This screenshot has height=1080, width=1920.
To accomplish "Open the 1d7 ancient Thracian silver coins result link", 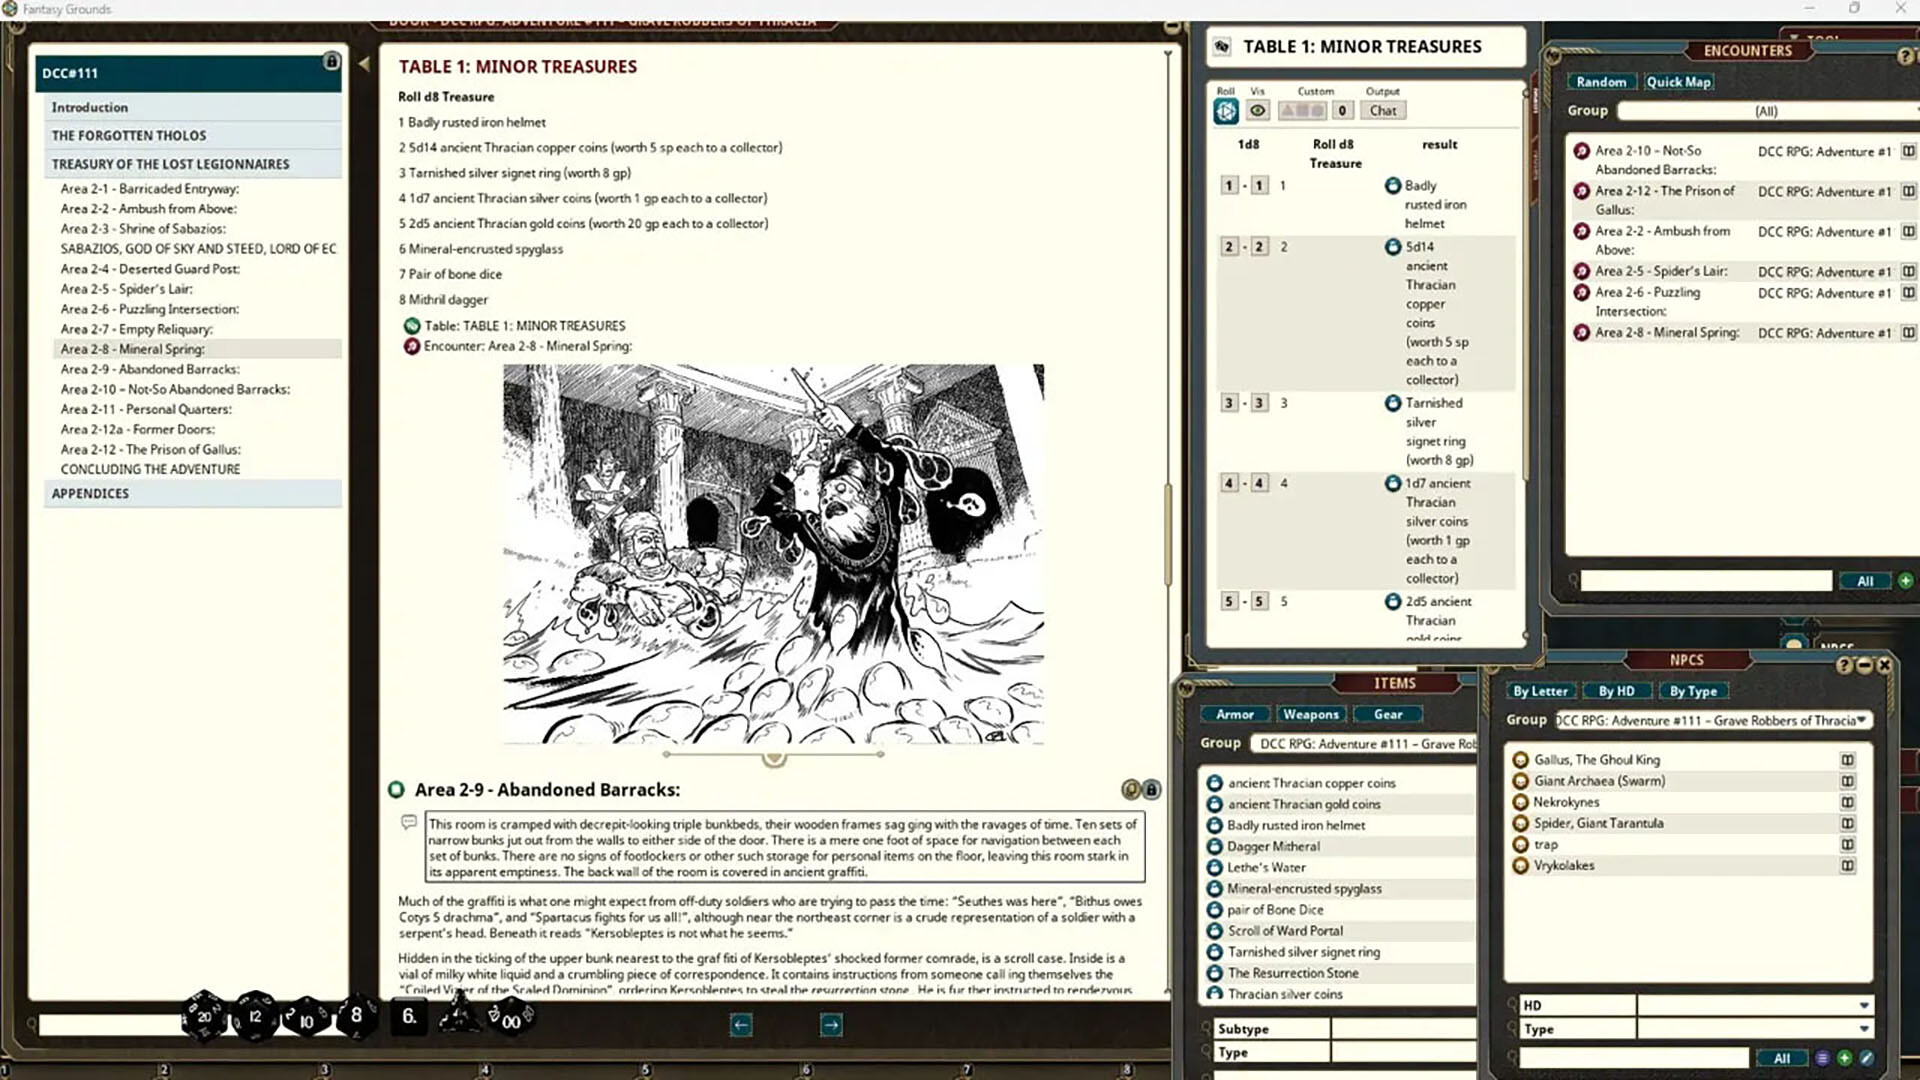I will coord(1393,483).
